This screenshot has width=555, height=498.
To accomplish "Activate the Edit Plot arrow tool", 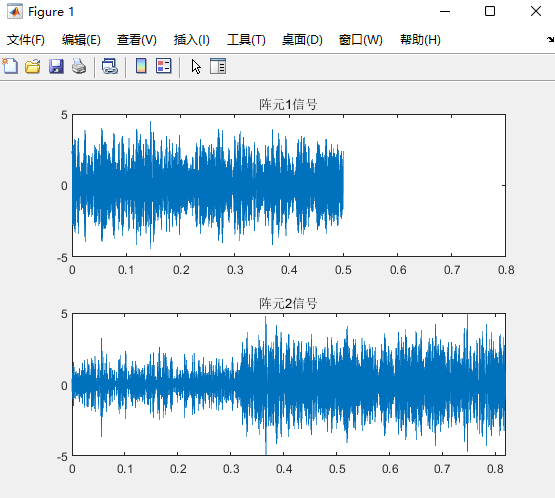I will coord(196,66).
